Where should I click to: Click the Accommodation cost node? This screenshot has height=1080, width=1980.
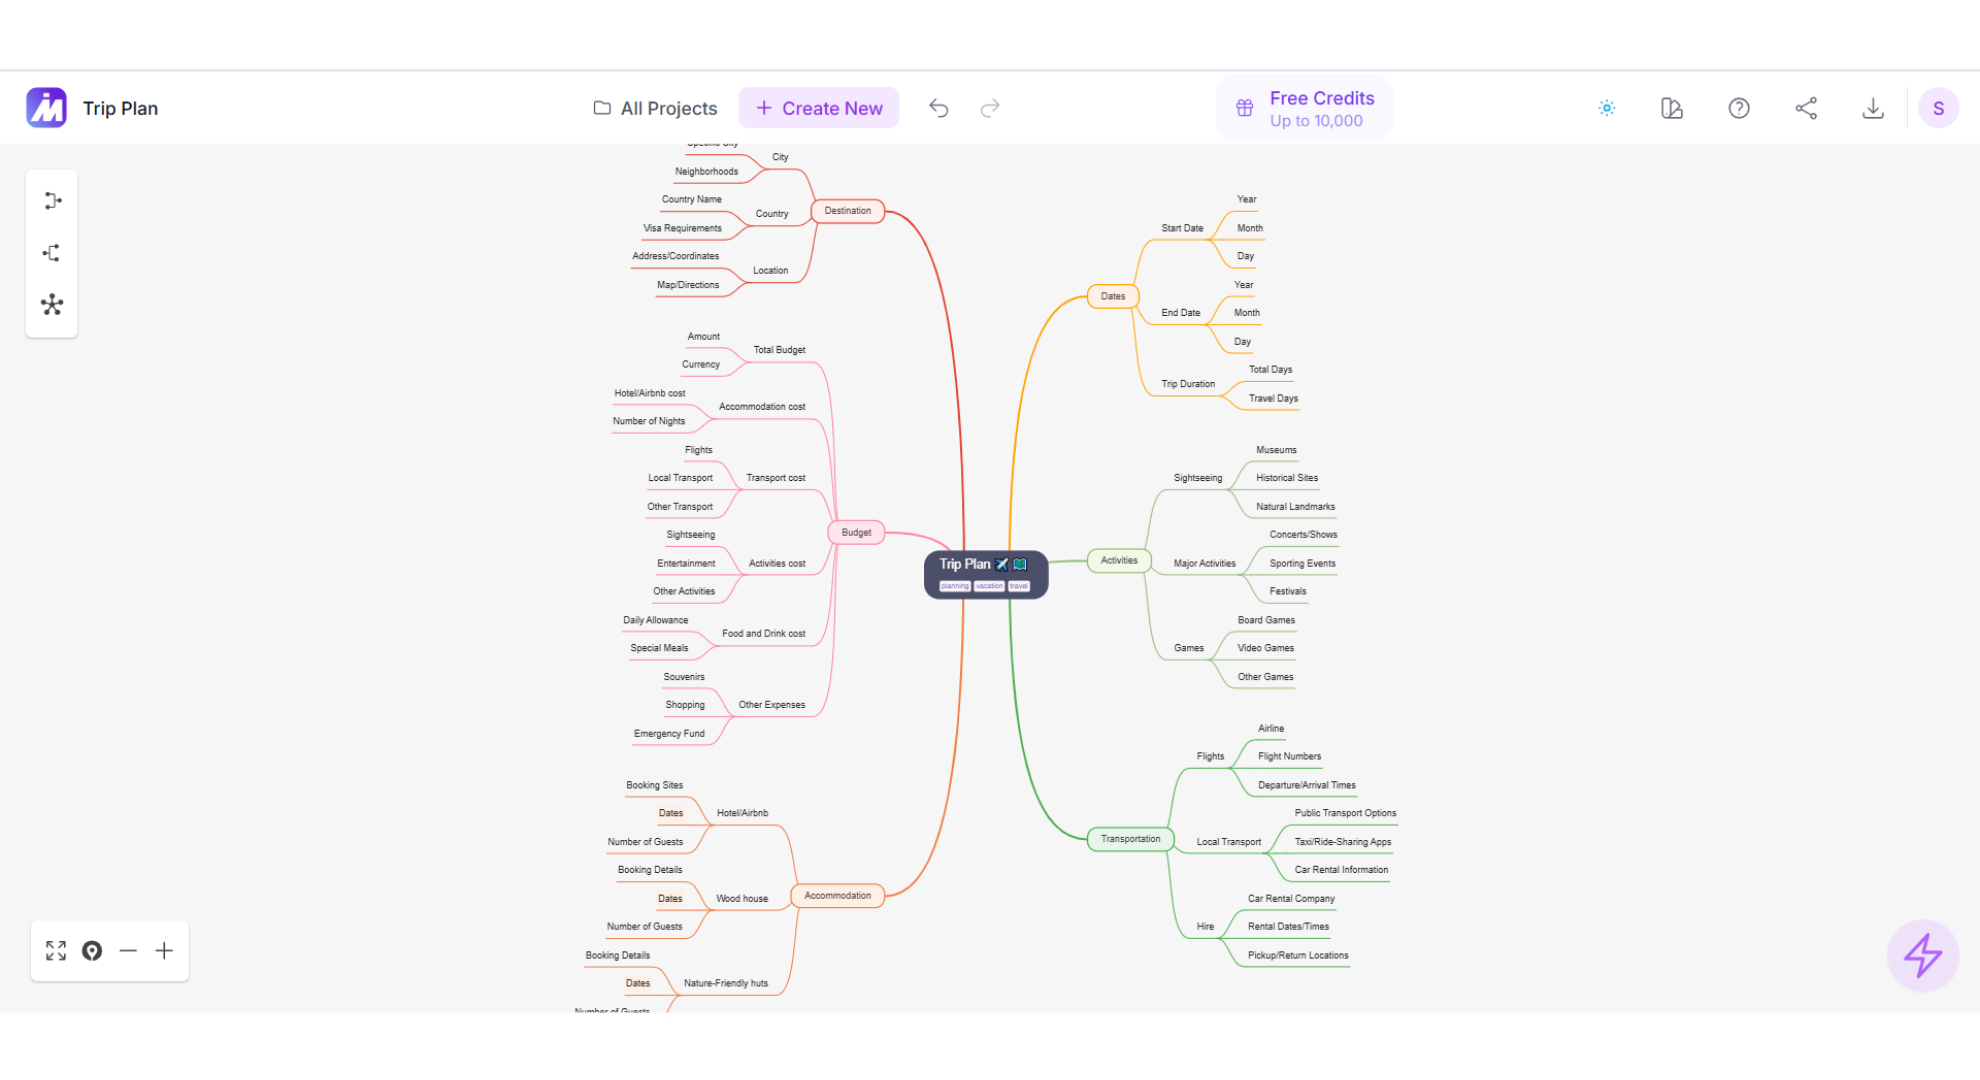(x=762, y=407)
